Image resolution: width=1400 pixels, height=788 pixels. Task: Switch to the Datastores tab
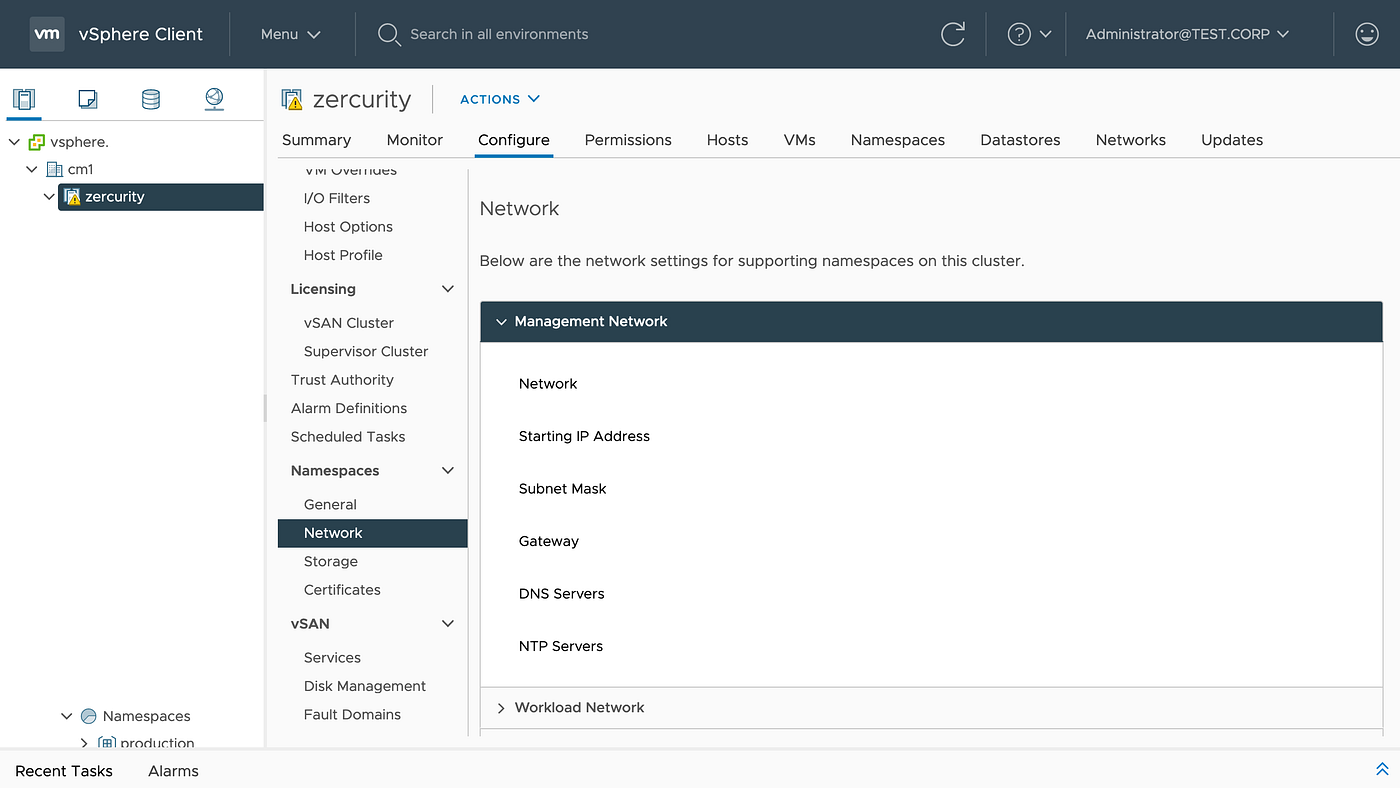pos(1020,140)
